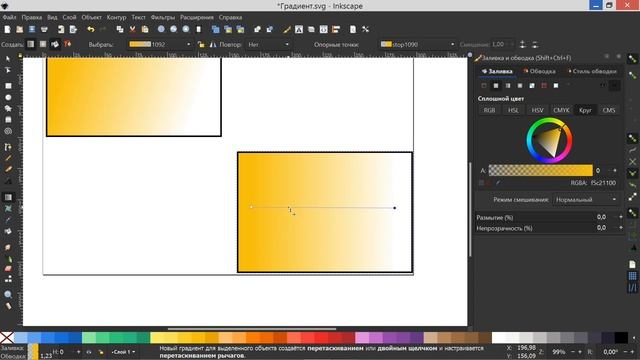The width and height of the screenshot is (640, 360).
Task: Switch to the Заливка tab
Action: point(497,71)
